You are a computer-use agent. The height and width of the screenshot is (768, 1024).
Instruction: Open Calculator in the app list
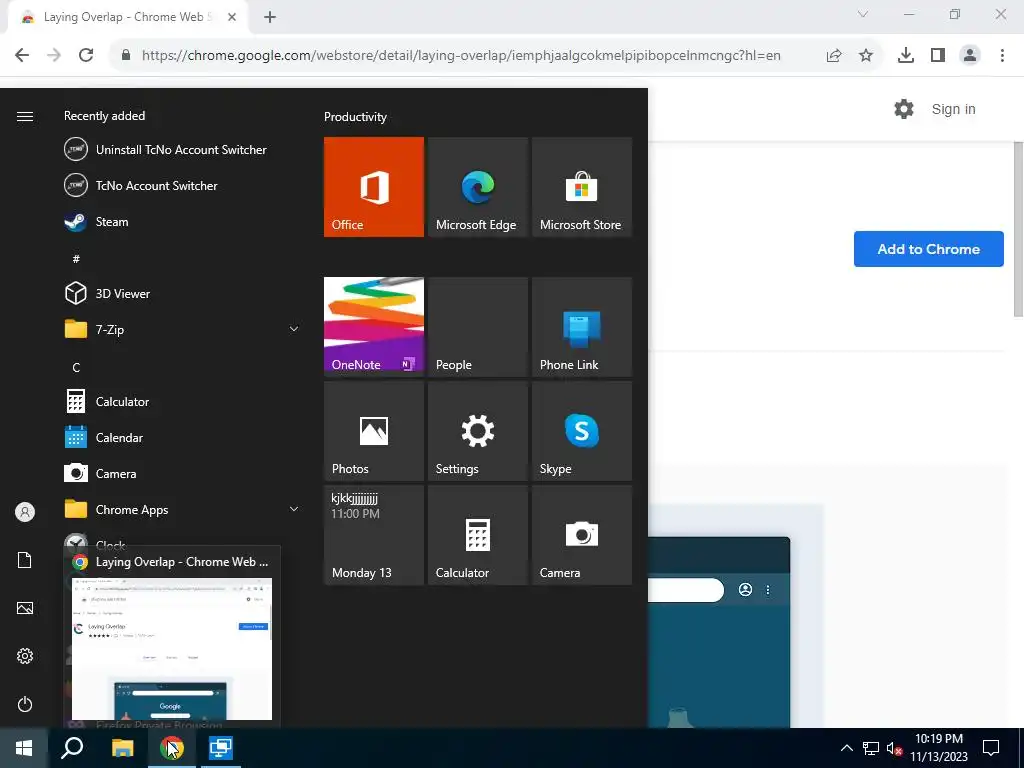click(183, 402)
